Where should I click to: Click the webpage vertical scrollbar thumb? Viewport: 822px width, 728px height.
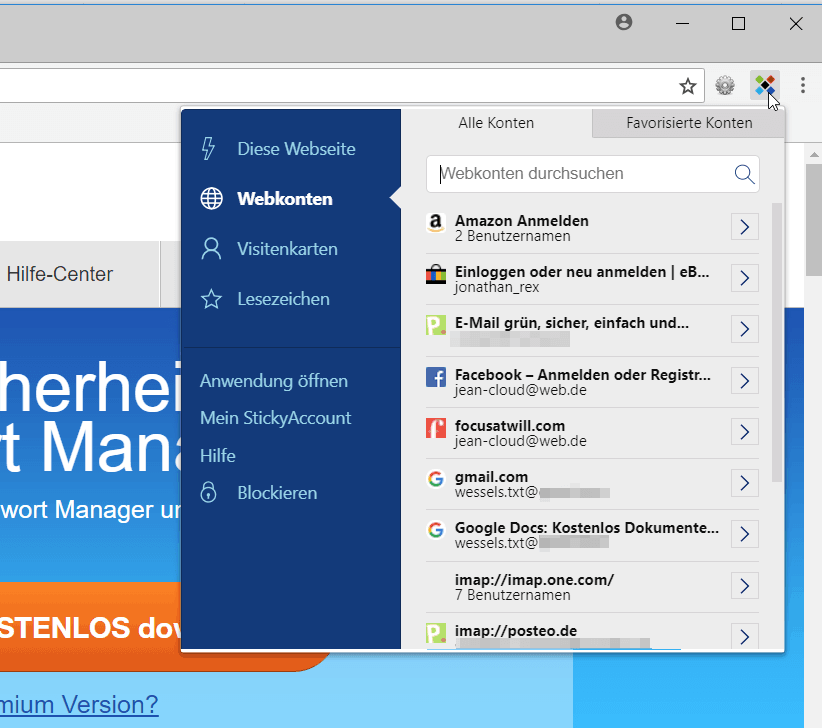coord(814,220)
